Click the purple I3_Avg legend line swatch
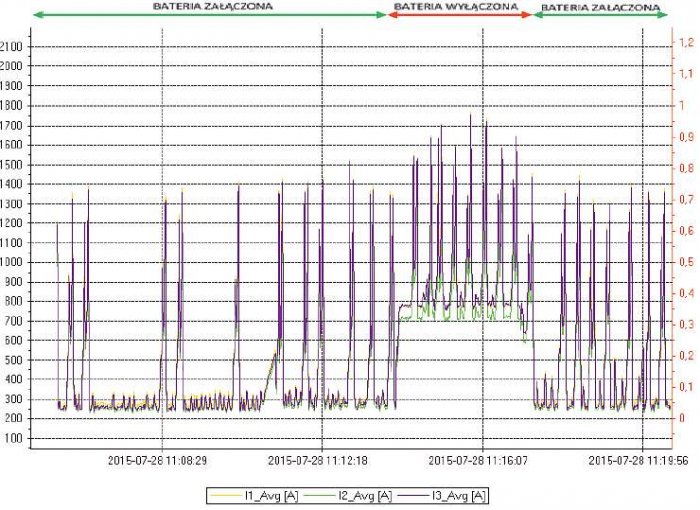The width and height of the screenshot is (700, 510). click(413, 495)
